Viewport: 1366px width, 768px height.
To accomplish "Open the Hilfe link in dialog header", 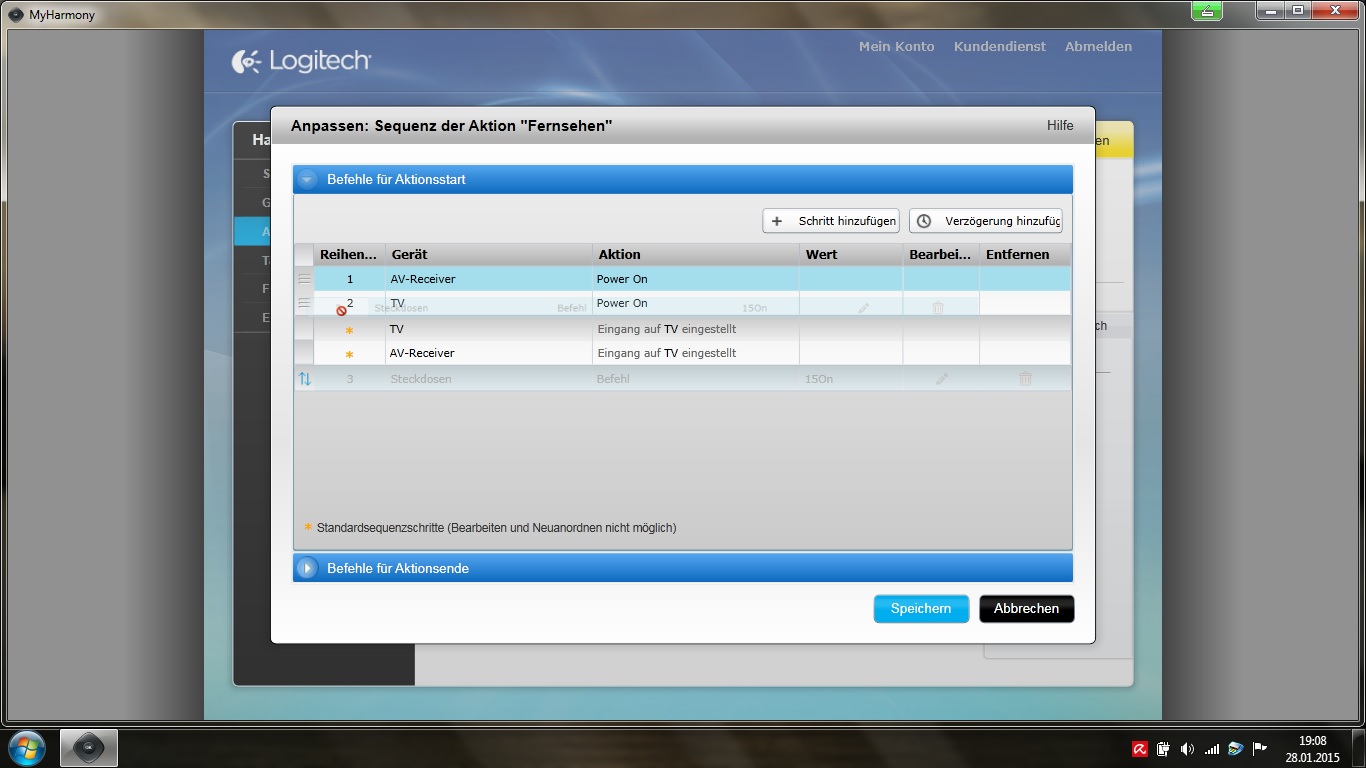I will 1060,126.
